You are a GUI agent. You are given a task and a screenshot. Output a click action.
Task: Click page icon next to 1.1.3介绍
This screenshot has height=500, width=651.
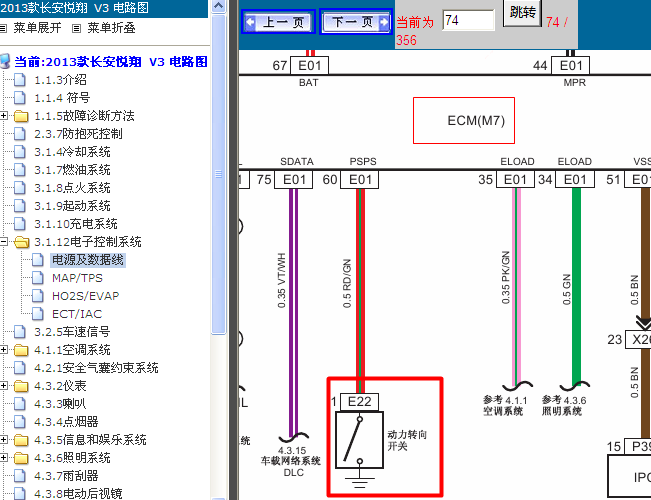click(20, 79)
